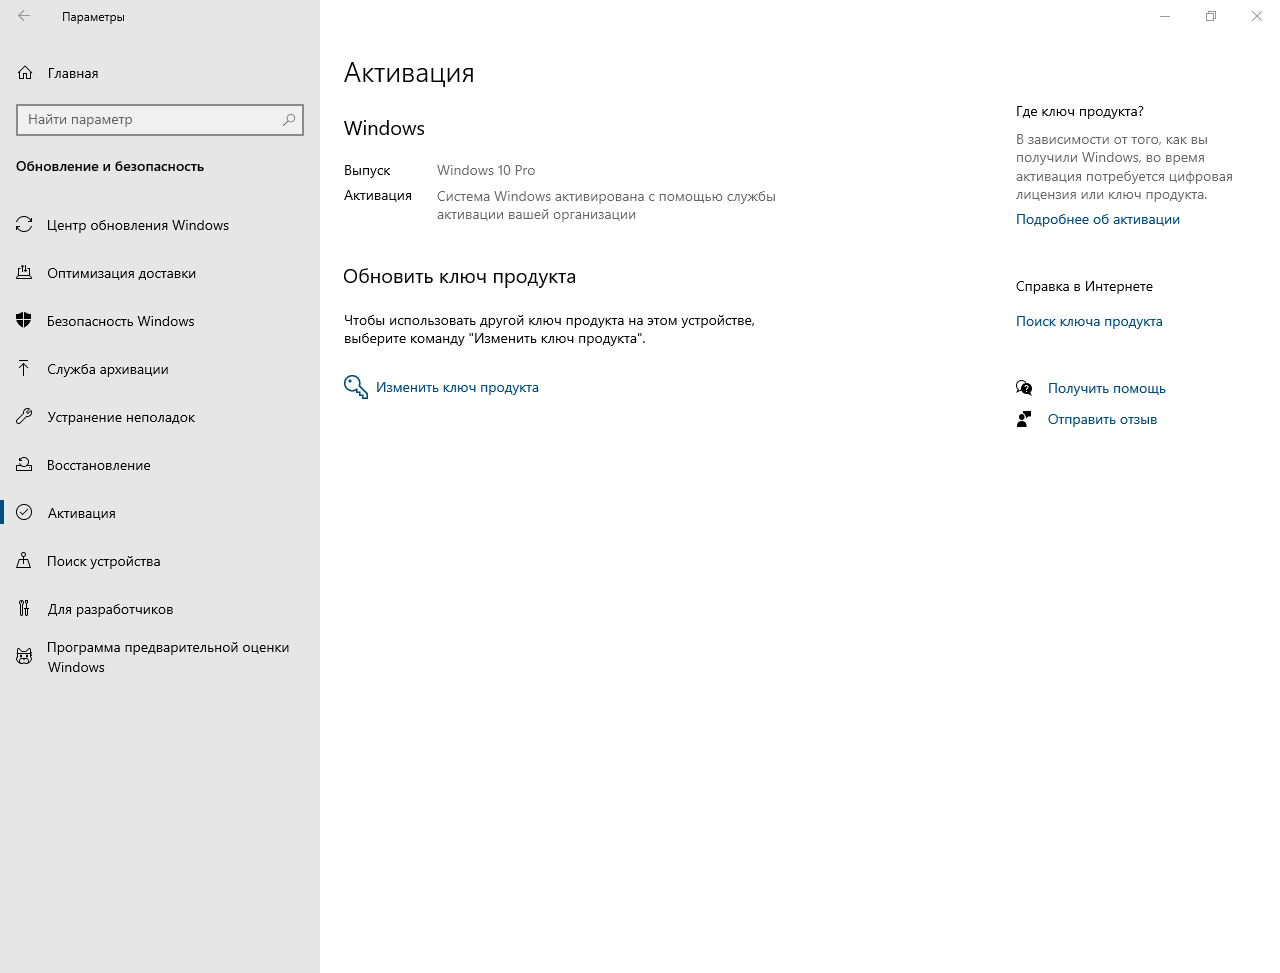Restore down the Параметры window

[x=1211, y=16]
